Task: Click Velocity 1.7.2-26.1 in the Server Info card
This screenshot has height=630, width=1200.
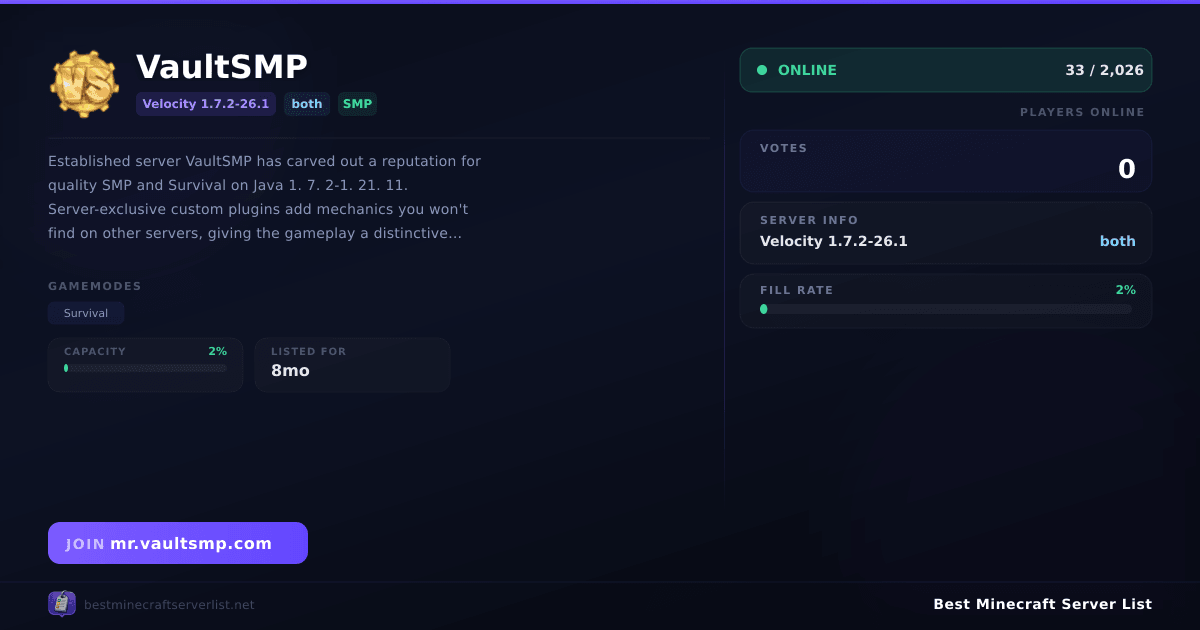Action: point(834,241)
